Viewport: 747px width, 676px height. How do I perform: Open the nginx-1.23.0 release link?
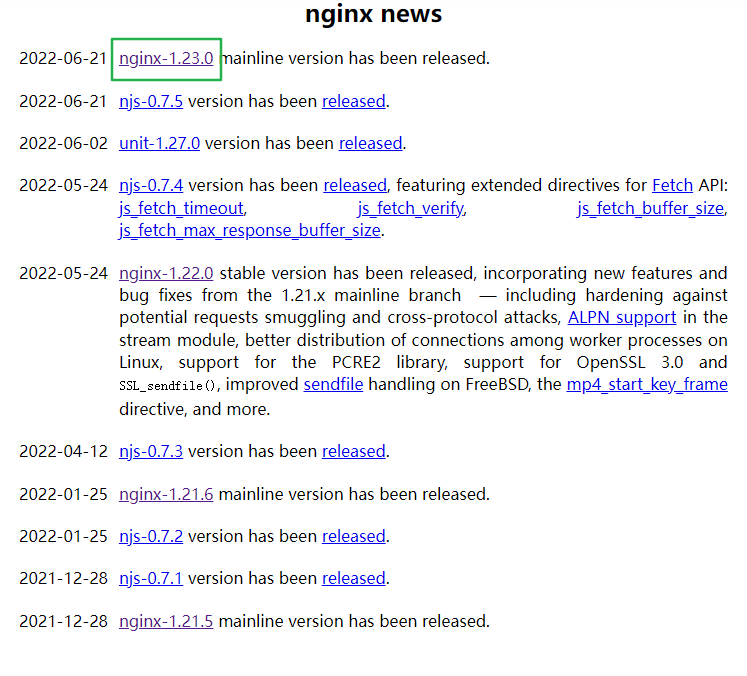166,59
